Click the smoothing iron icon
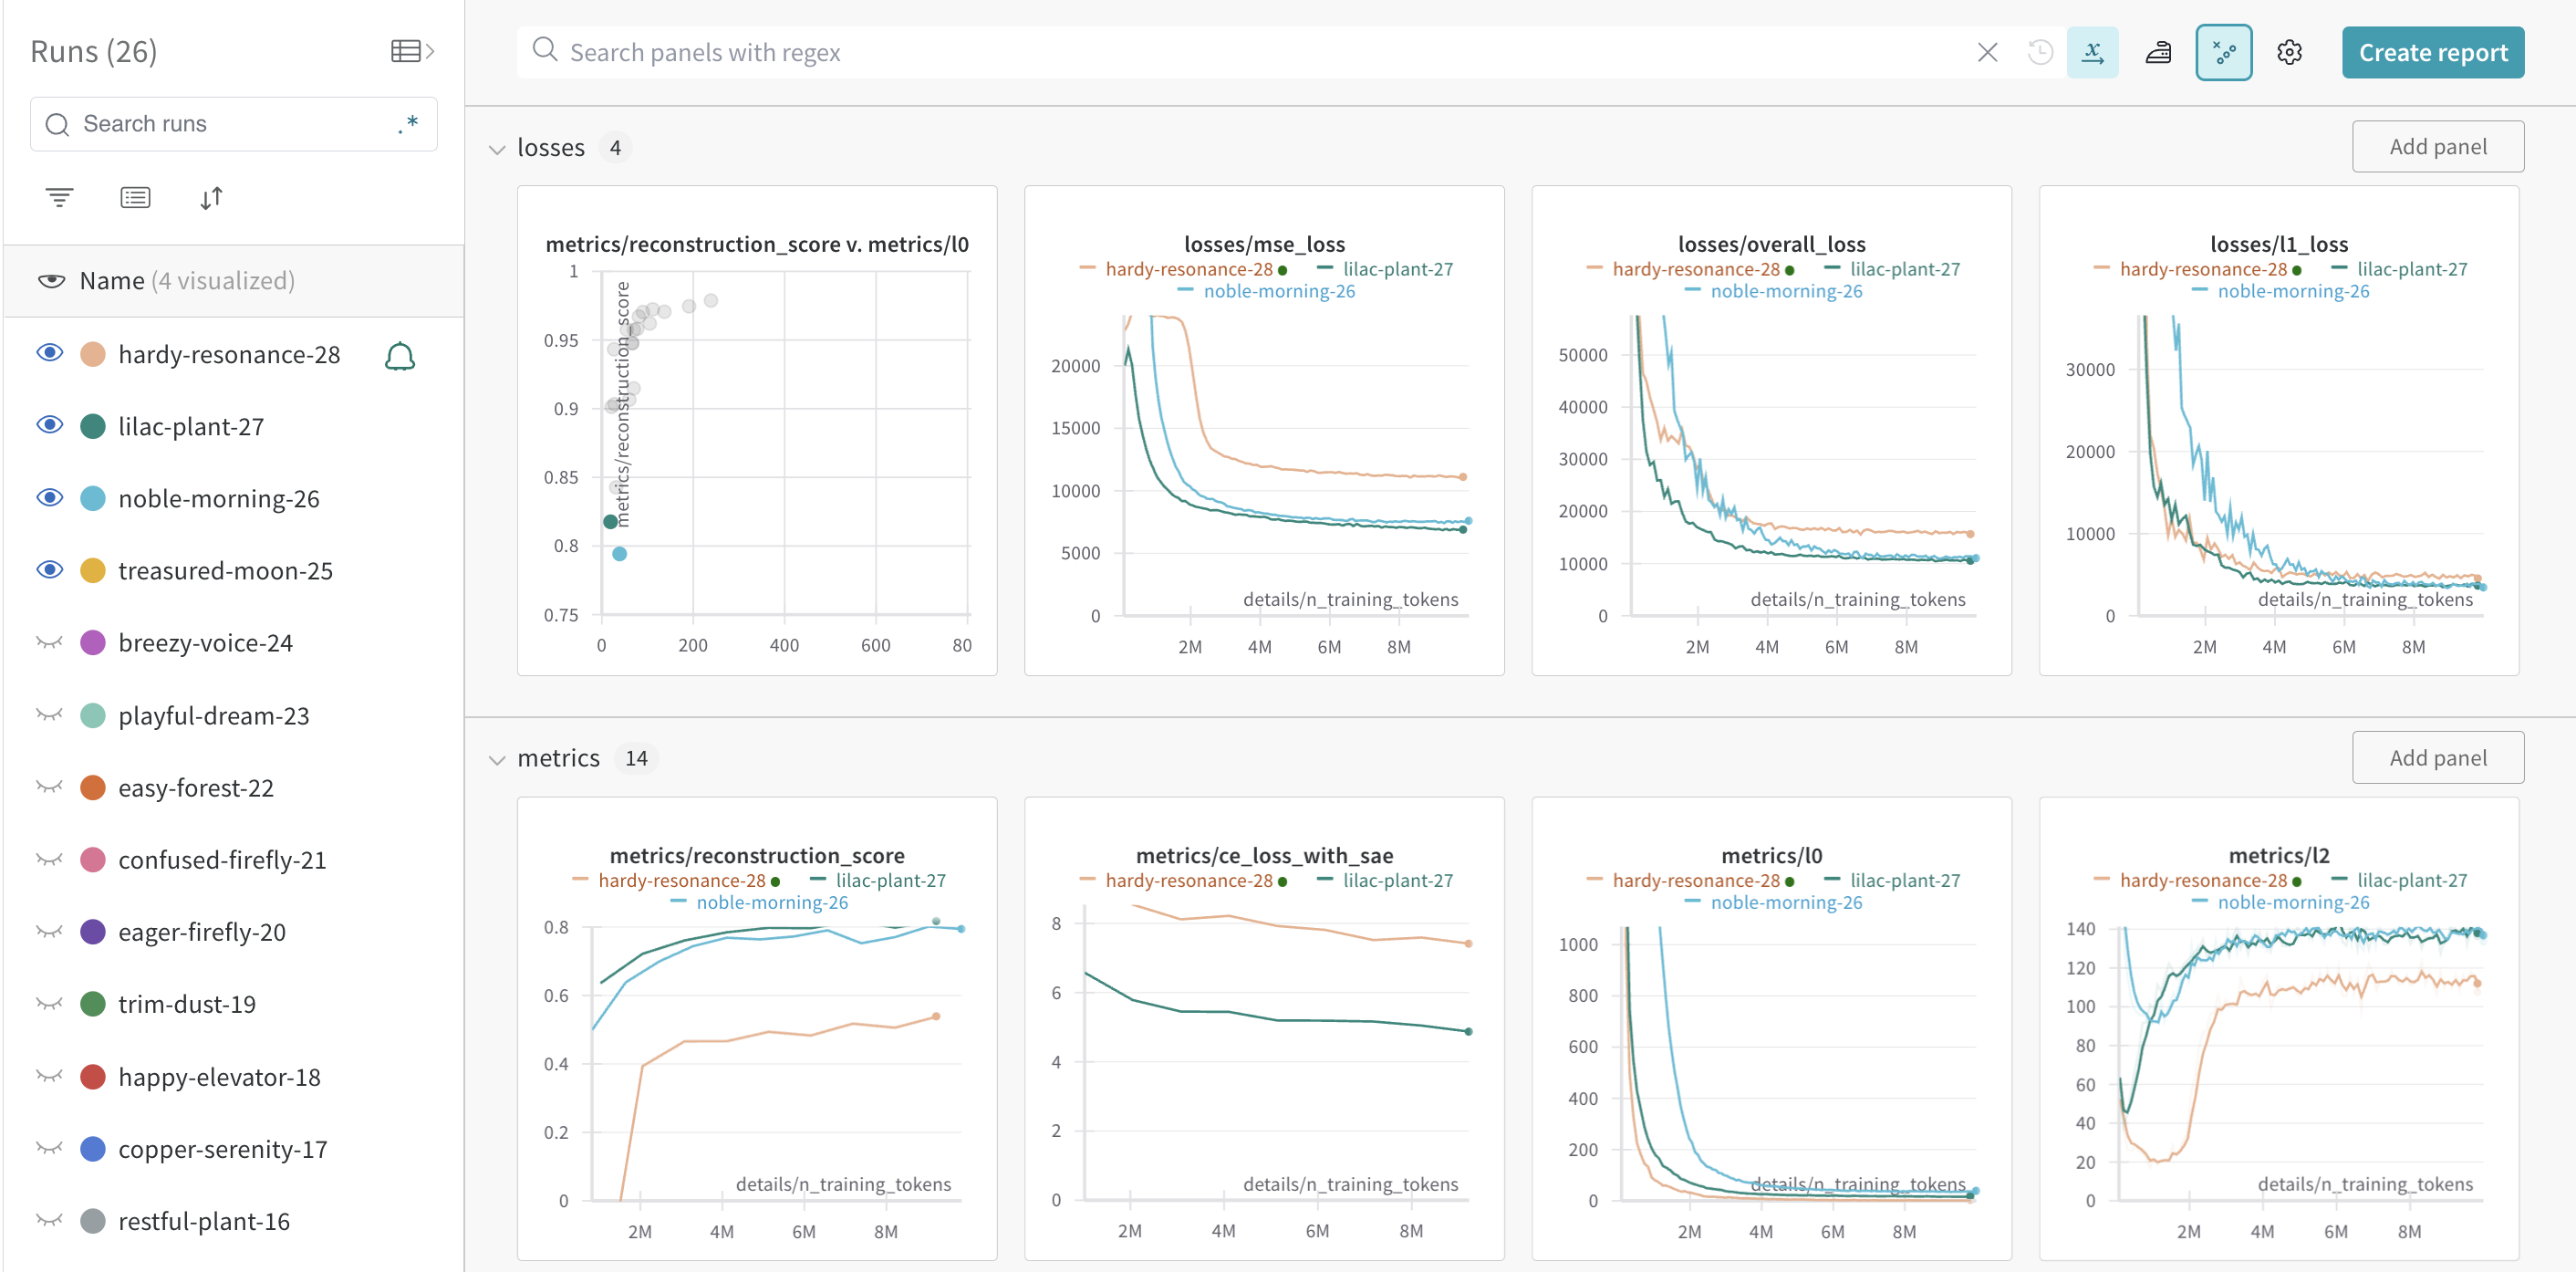 [x=2158, y=52]
